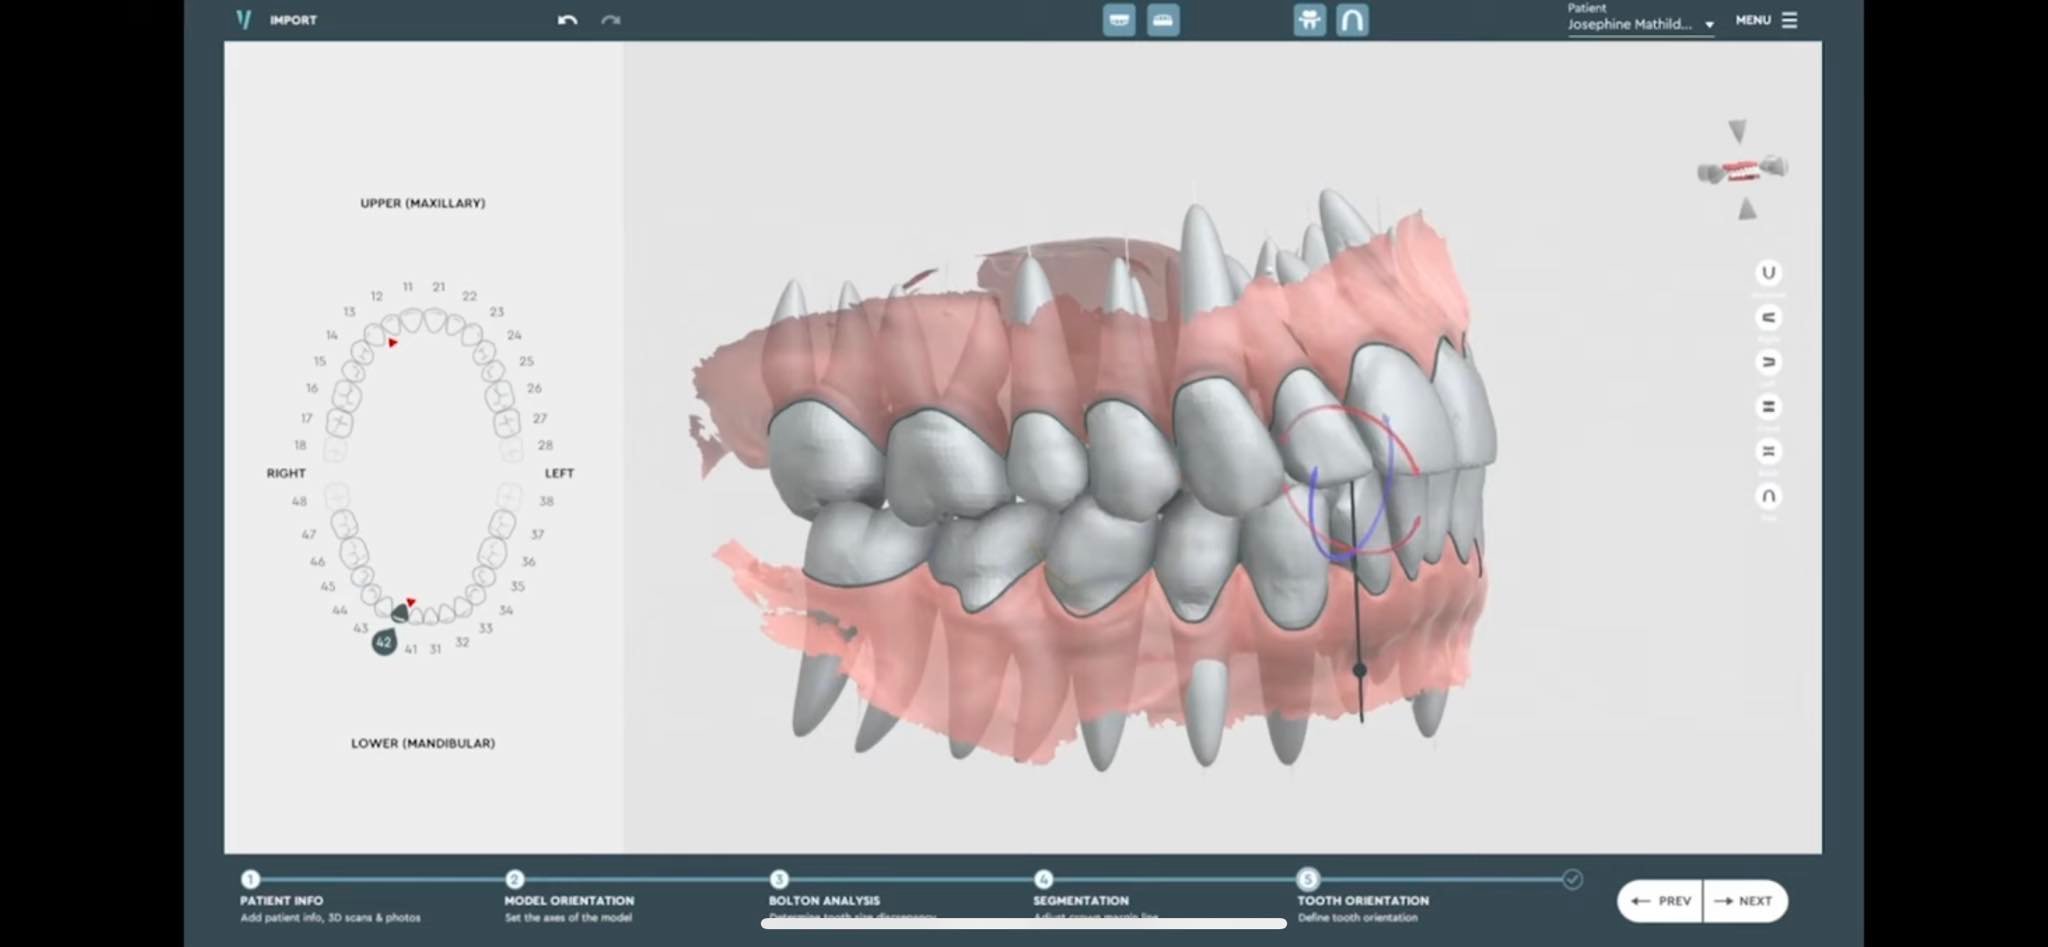The width and height of the screenshot is (2048, 947).
Task: Click the UPPER (MAXILLARY) label
Action: pyautogui.click(x=423, y=203)
